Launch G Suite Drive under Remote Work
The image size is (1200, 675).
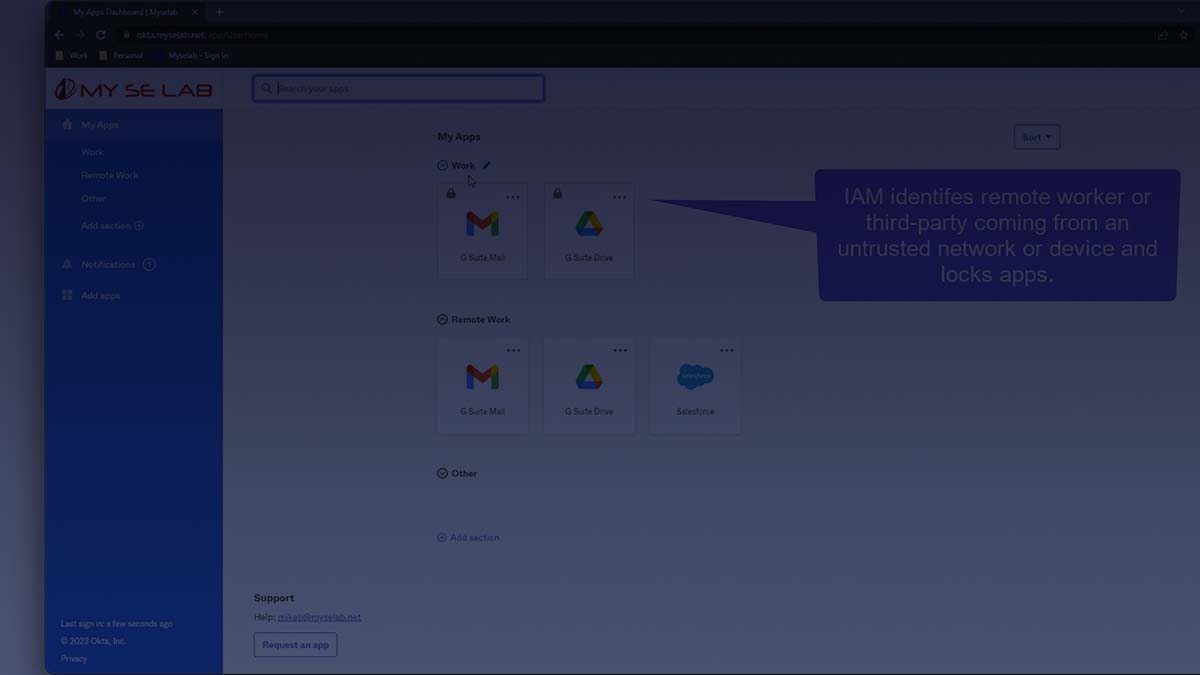[589, 385]
